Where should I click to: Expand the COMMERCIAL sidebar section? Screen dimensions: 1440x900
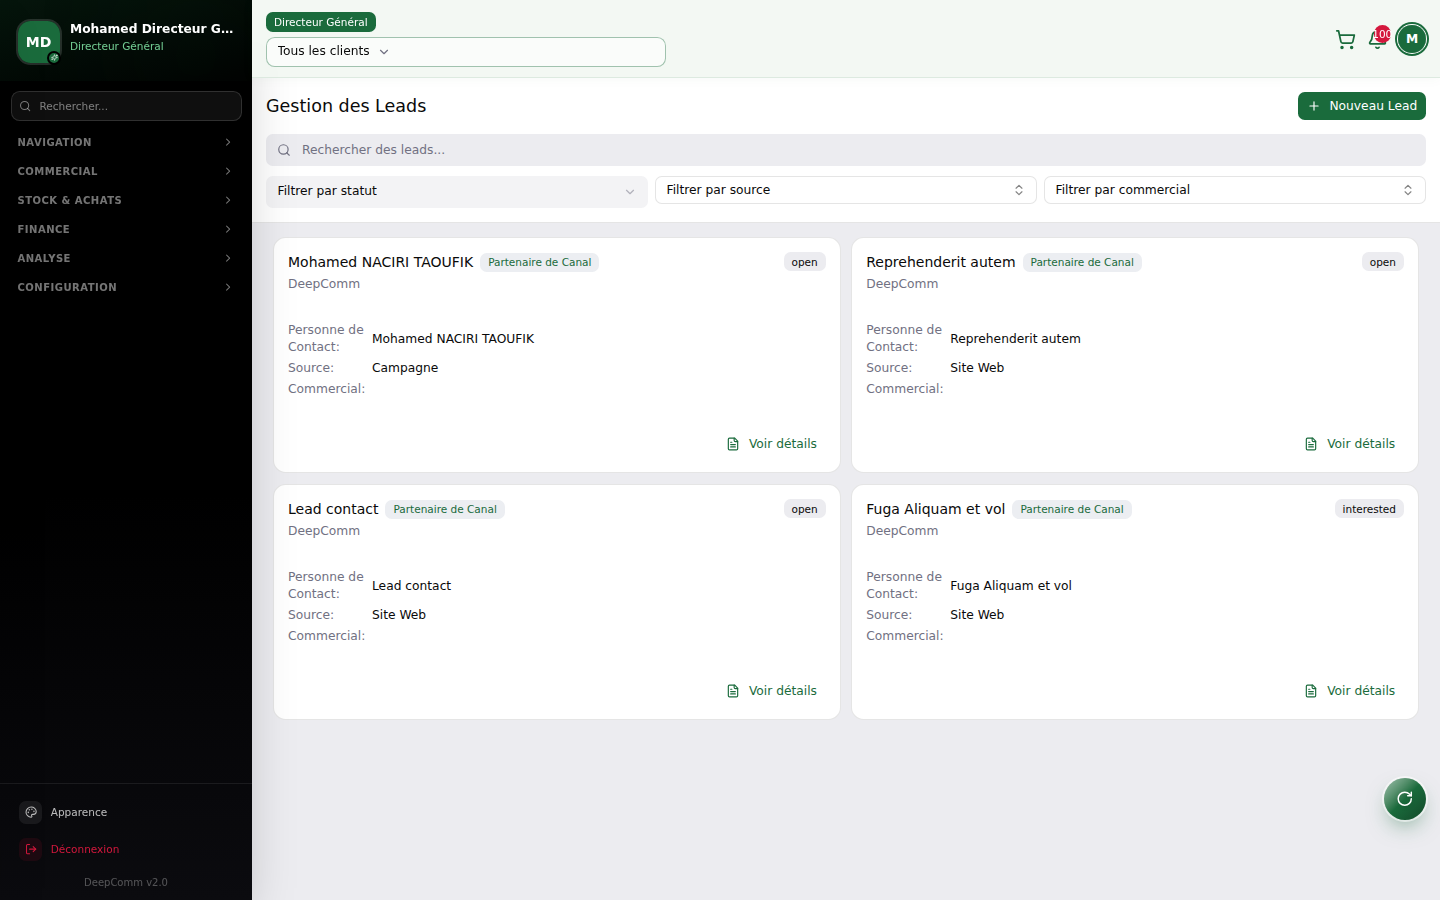click(x=126, y=171)
